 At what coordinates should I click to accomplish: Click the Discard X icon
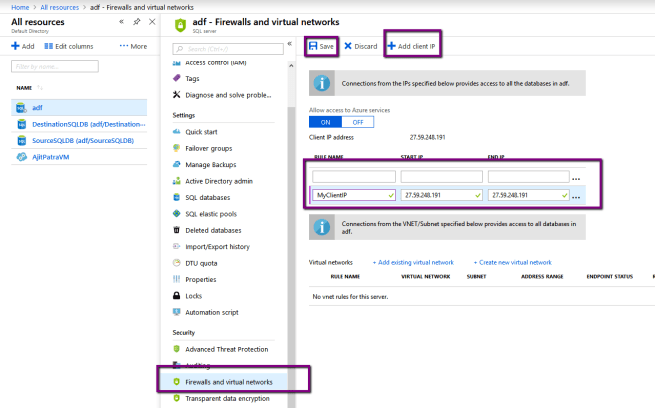click(348, 46)
